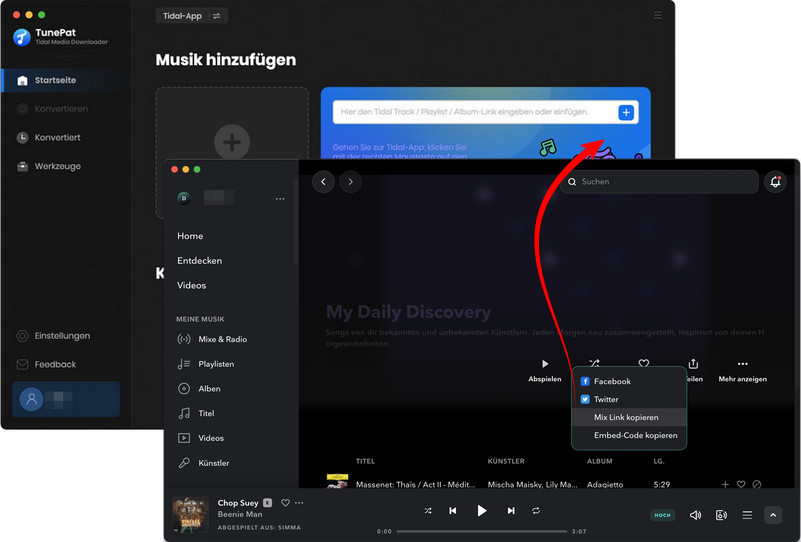Click block icon on Massenet row
Screen dimensions: 801x542
(757, 484)
